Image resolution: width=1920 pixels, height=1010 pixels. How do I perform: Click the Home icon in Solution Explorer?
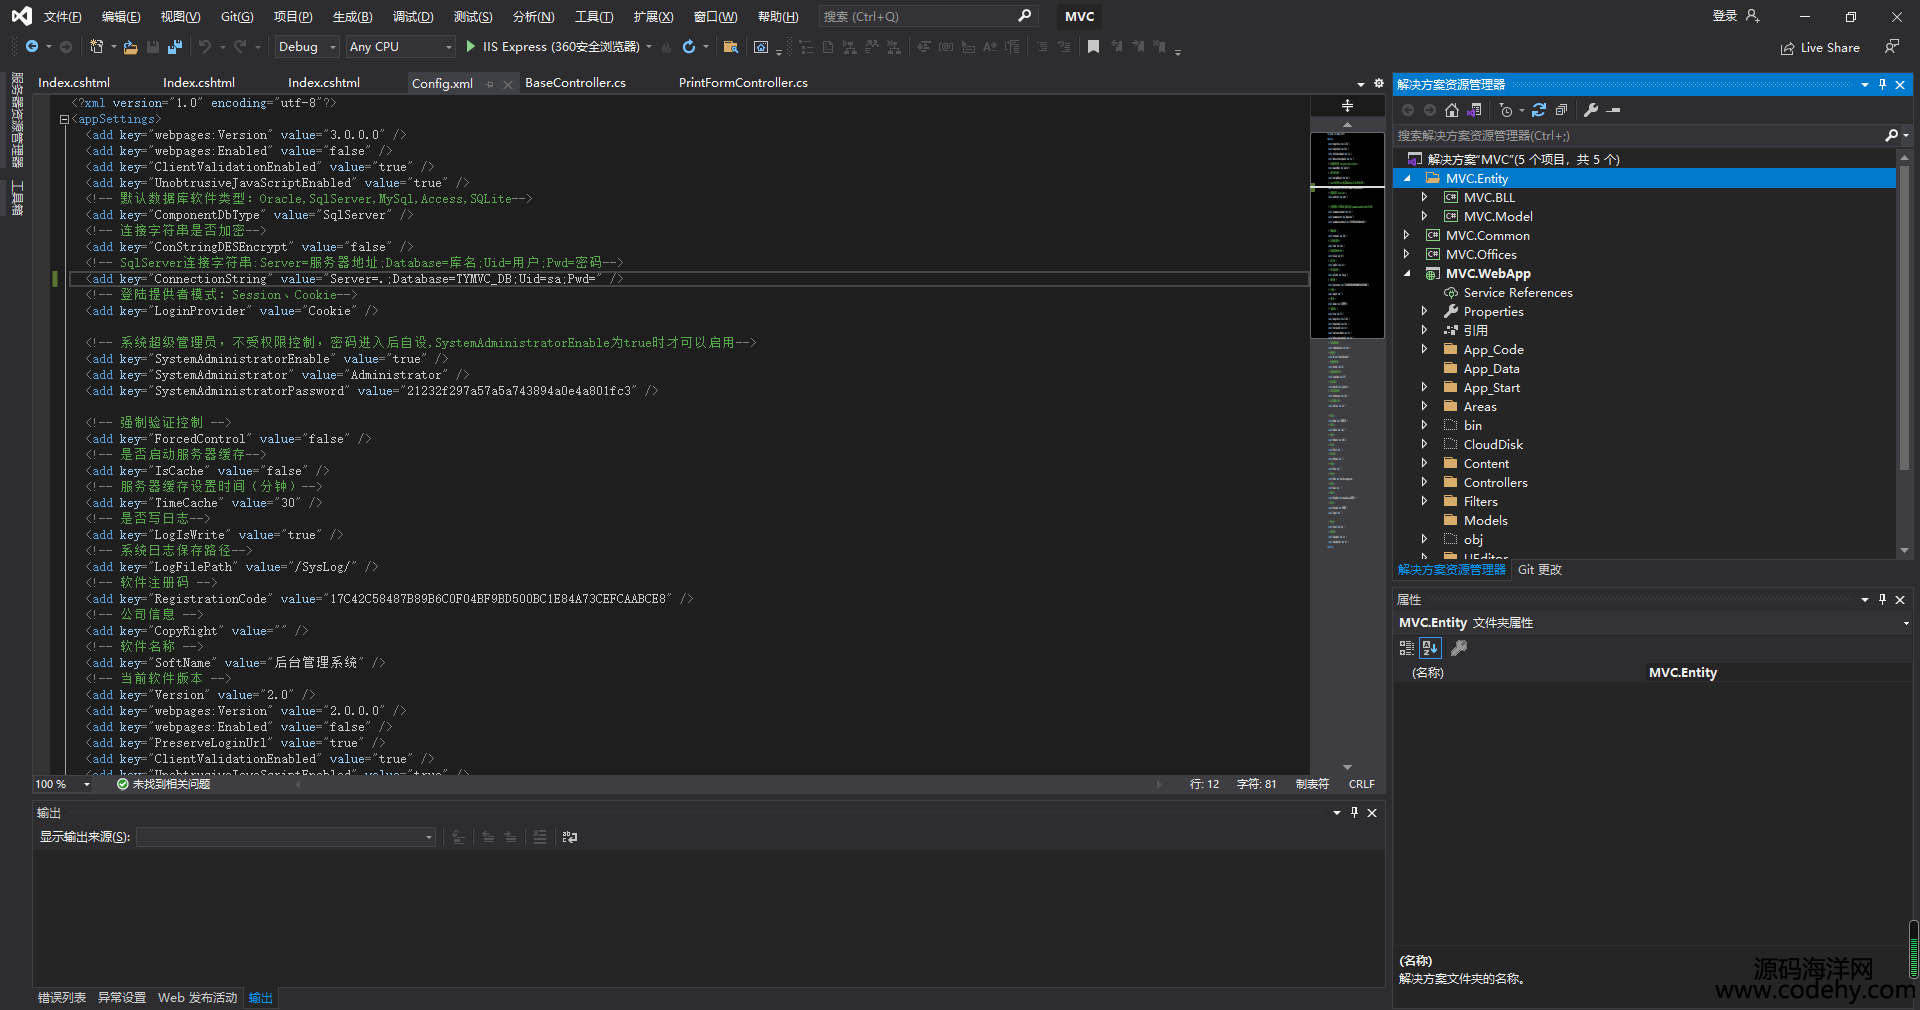point(1452,110)
